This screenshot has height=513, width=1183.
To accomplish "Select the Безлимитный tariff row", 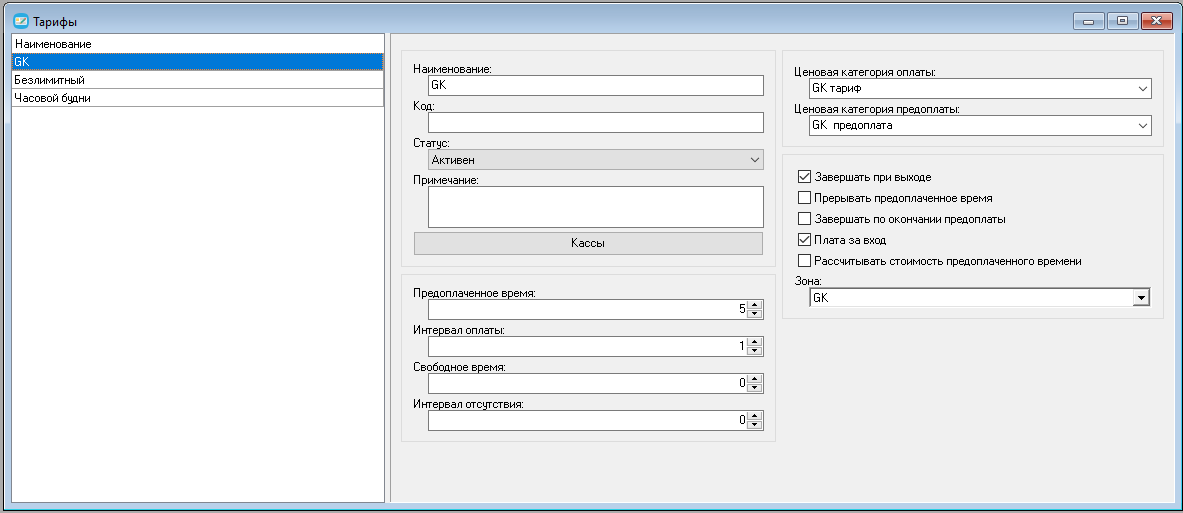I will coord(198,80).
